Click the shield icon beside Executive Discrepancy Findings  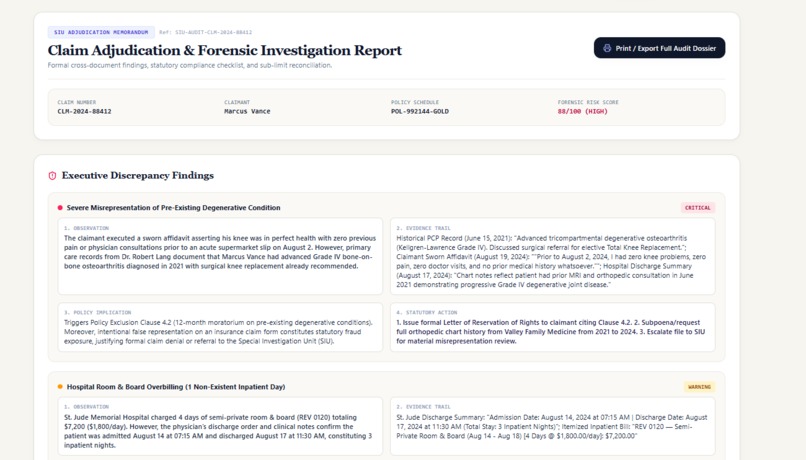coord(52,176)
